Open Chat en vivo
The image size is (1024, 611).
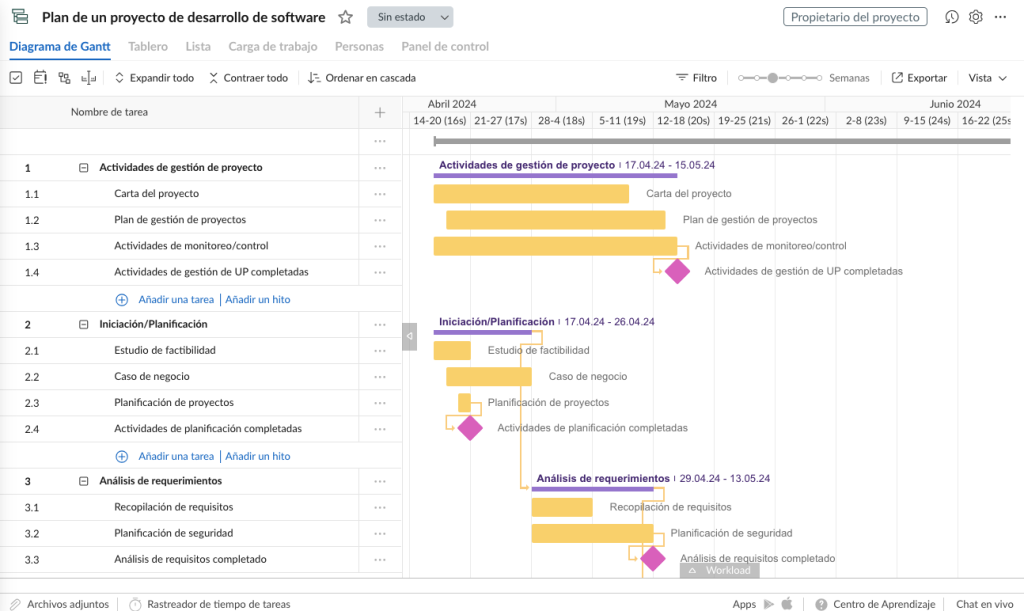click(984, 604)
